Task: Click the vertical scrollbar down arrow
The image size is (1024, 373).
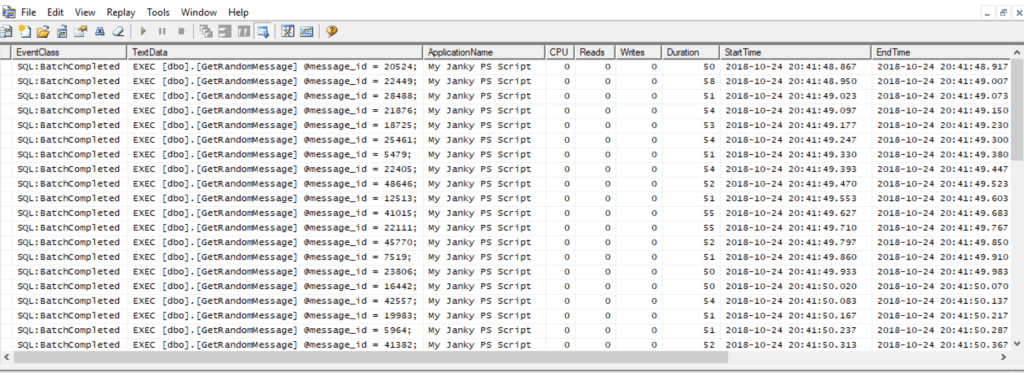Action: pyautogui.click(x=1017, y=344)
